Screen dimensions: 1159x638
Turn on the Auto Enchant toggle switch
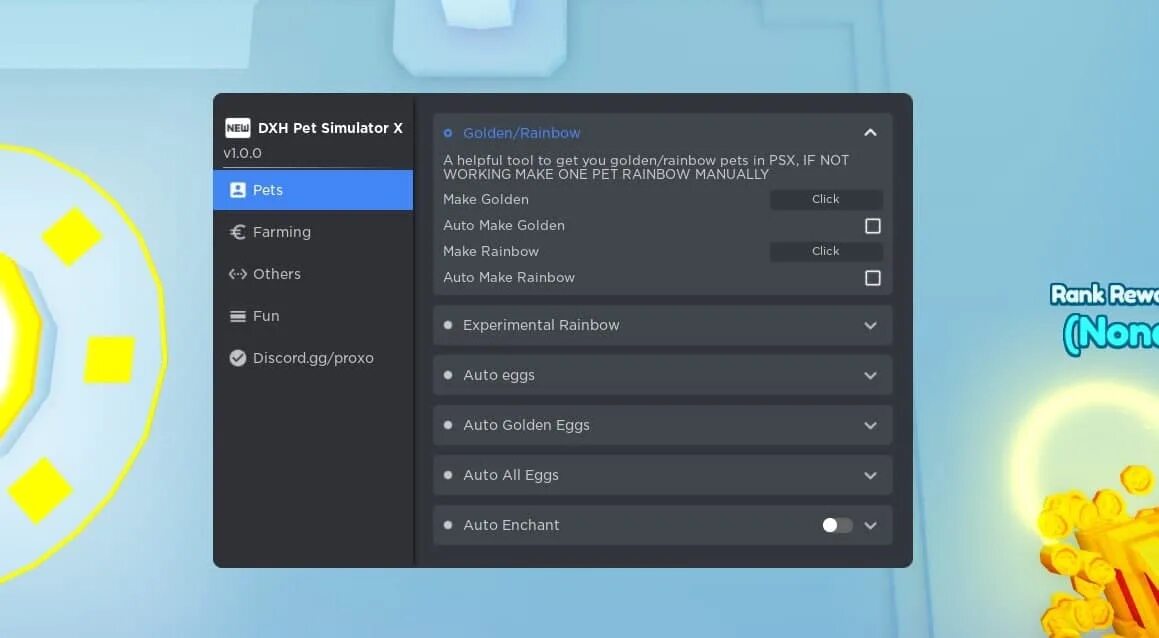pyautogui.click(x=837, y=525)
